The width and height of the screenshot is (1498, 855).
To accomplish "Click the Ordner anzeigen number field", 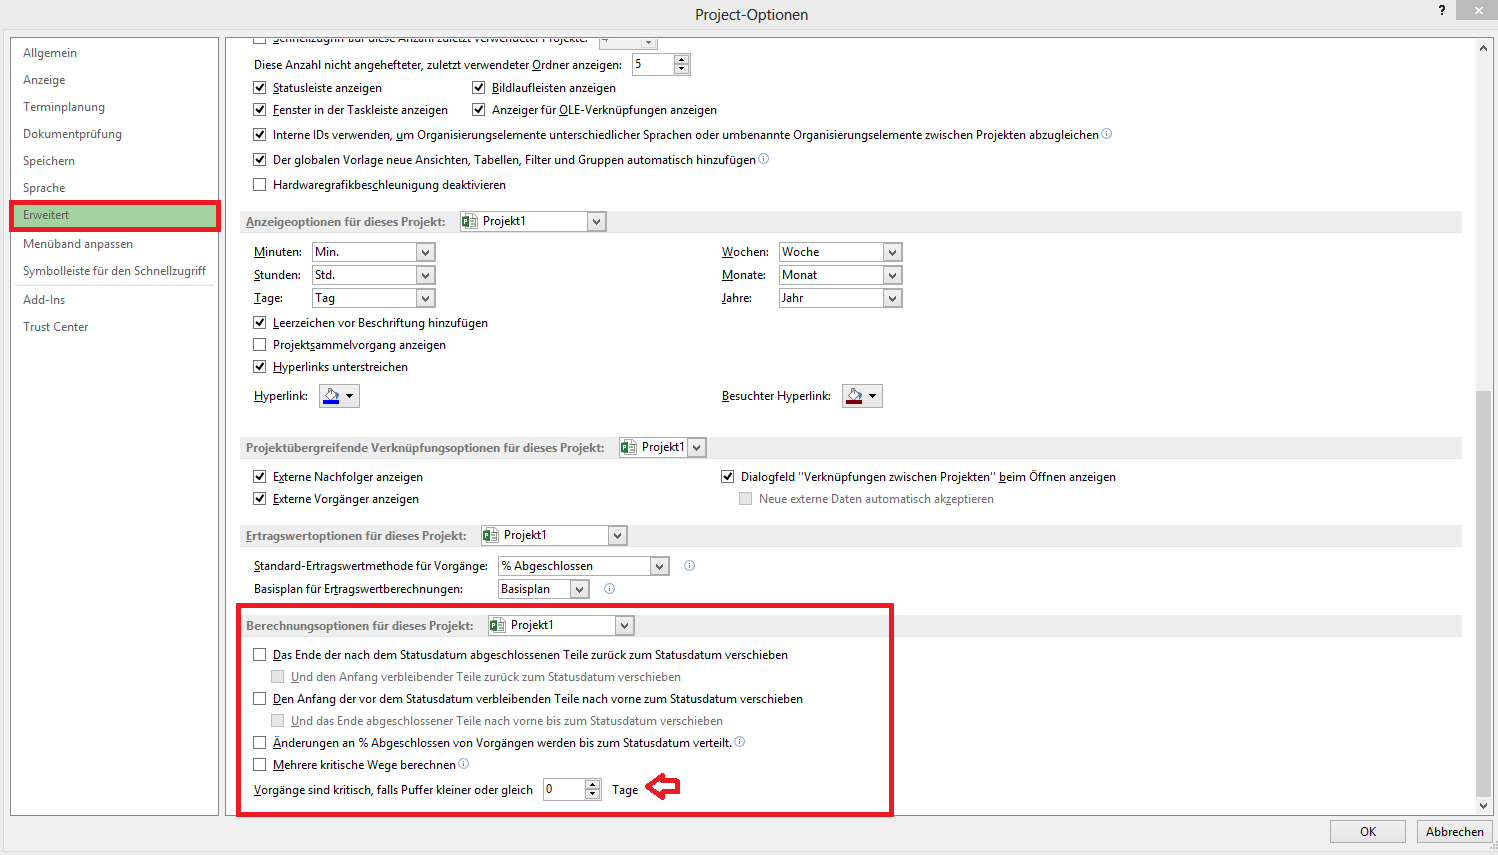I will [653, 64].
